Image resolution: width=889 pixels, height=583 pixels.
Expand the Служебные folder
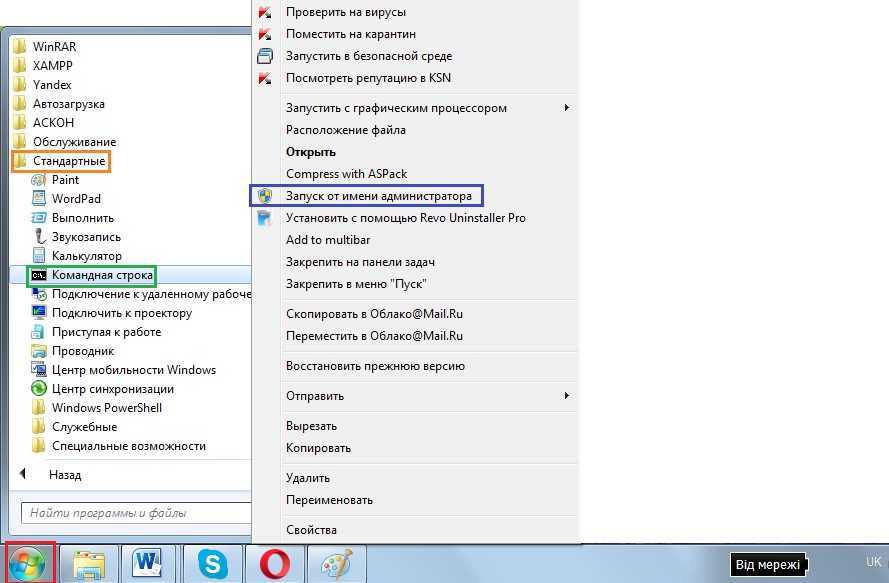pyautogui.click(x=84, y=427)
